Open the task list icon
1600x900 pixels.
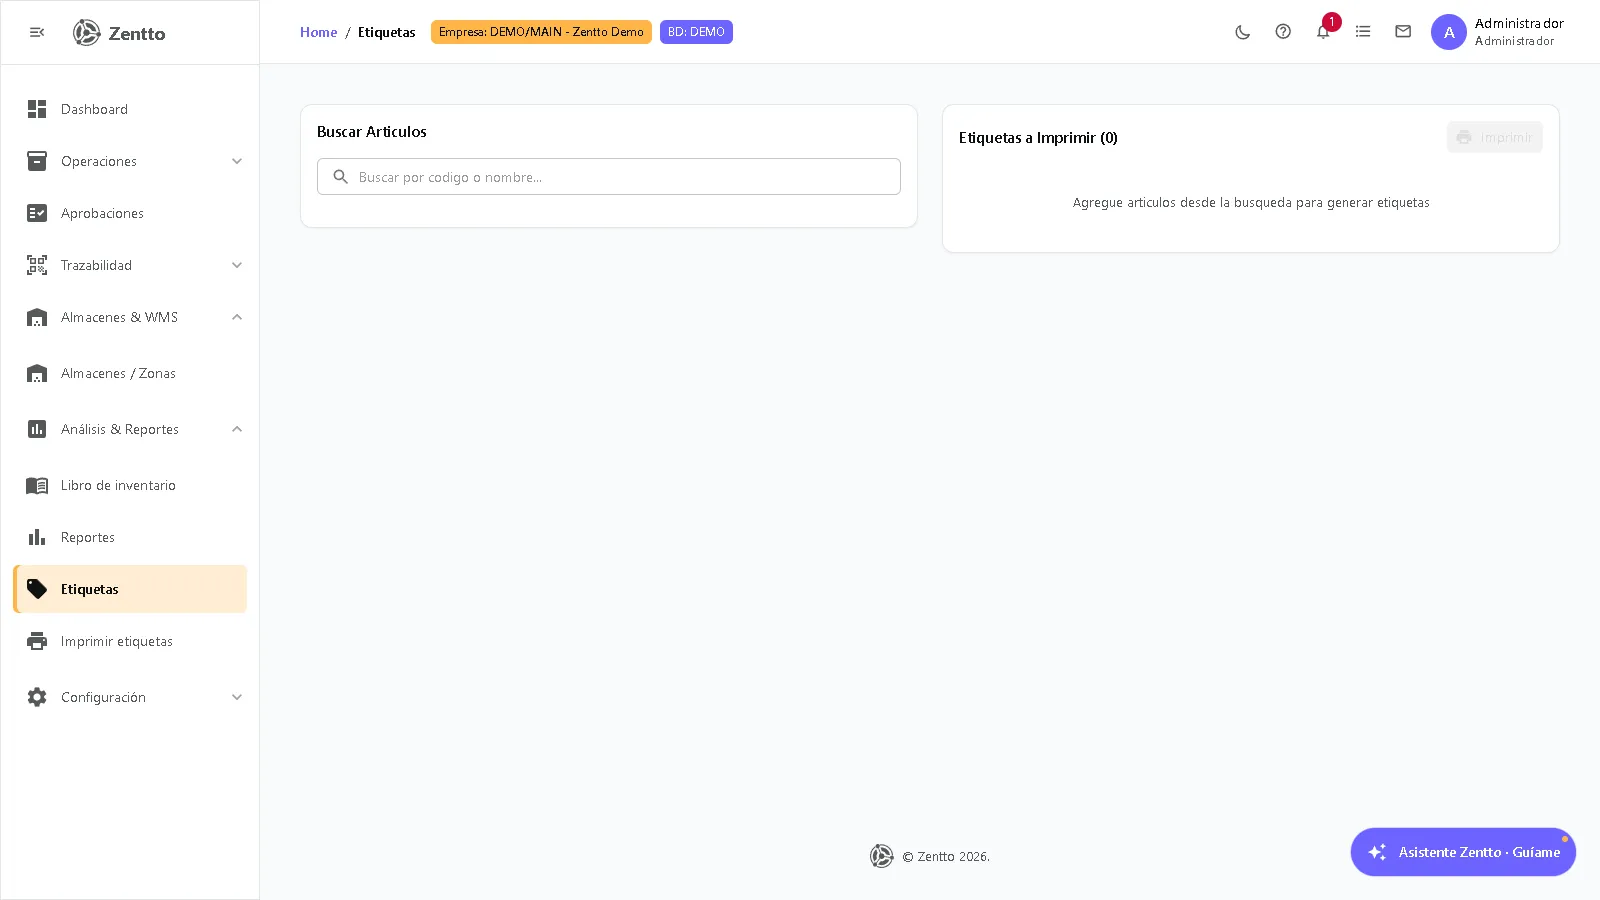(1363, 32)
